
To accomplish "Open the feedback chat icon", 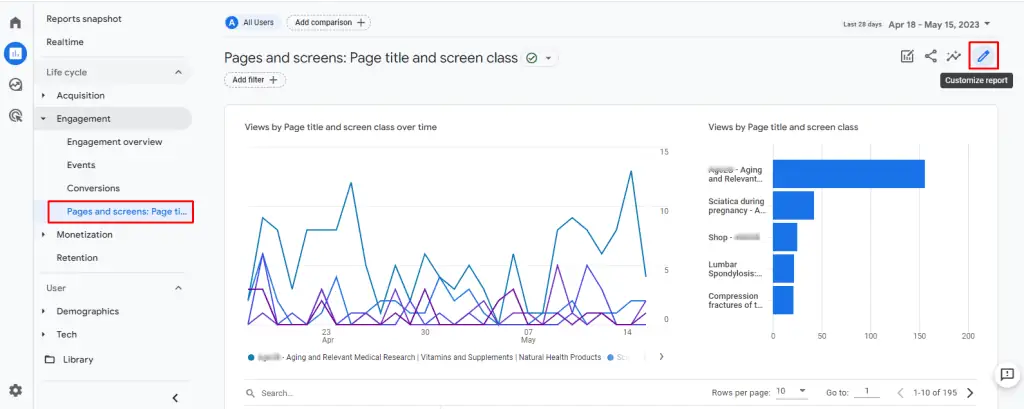I will [x=1007, y=374].
